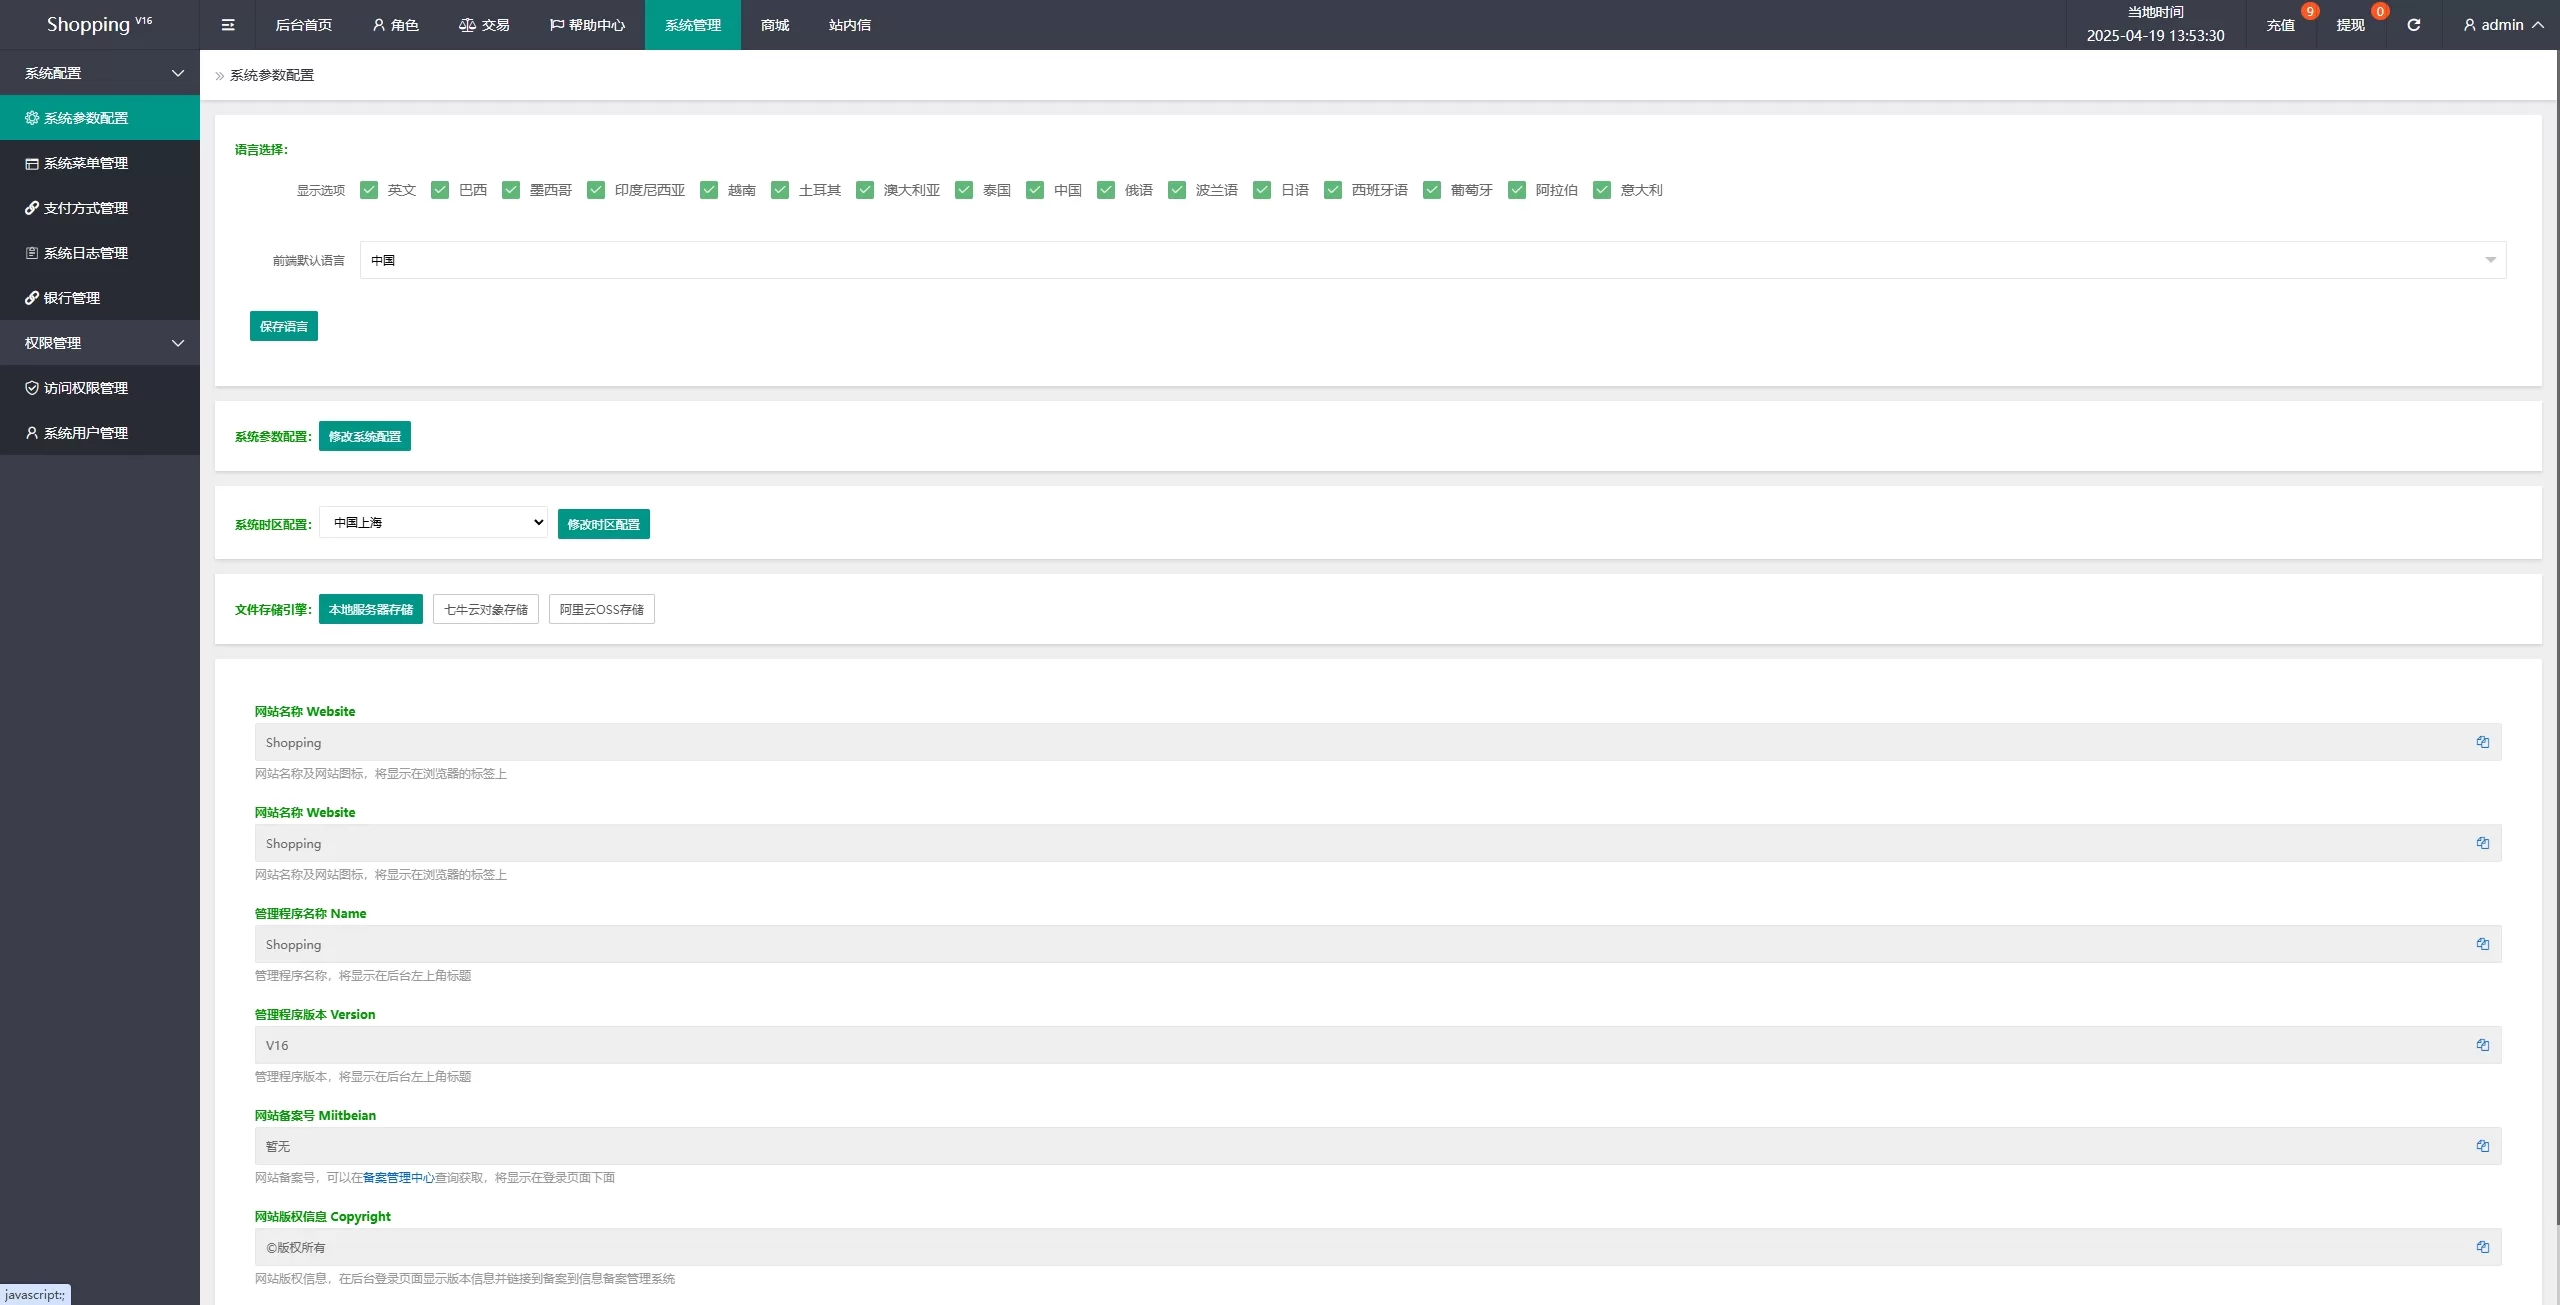Click the refresh icon in top bar
The height and width of the screenshot is (1305, 2560).
pyautogui.click(x=2413, y=25)
